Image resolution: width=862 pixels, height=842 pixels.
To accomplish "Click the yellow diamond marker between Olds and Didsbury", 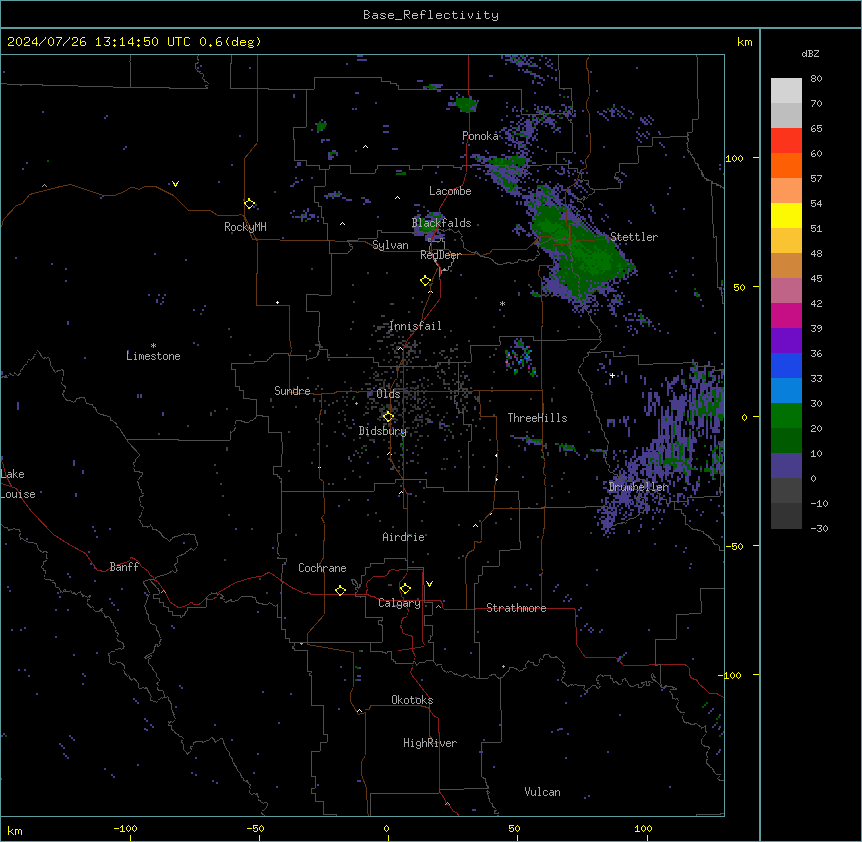I will (388, 417).
